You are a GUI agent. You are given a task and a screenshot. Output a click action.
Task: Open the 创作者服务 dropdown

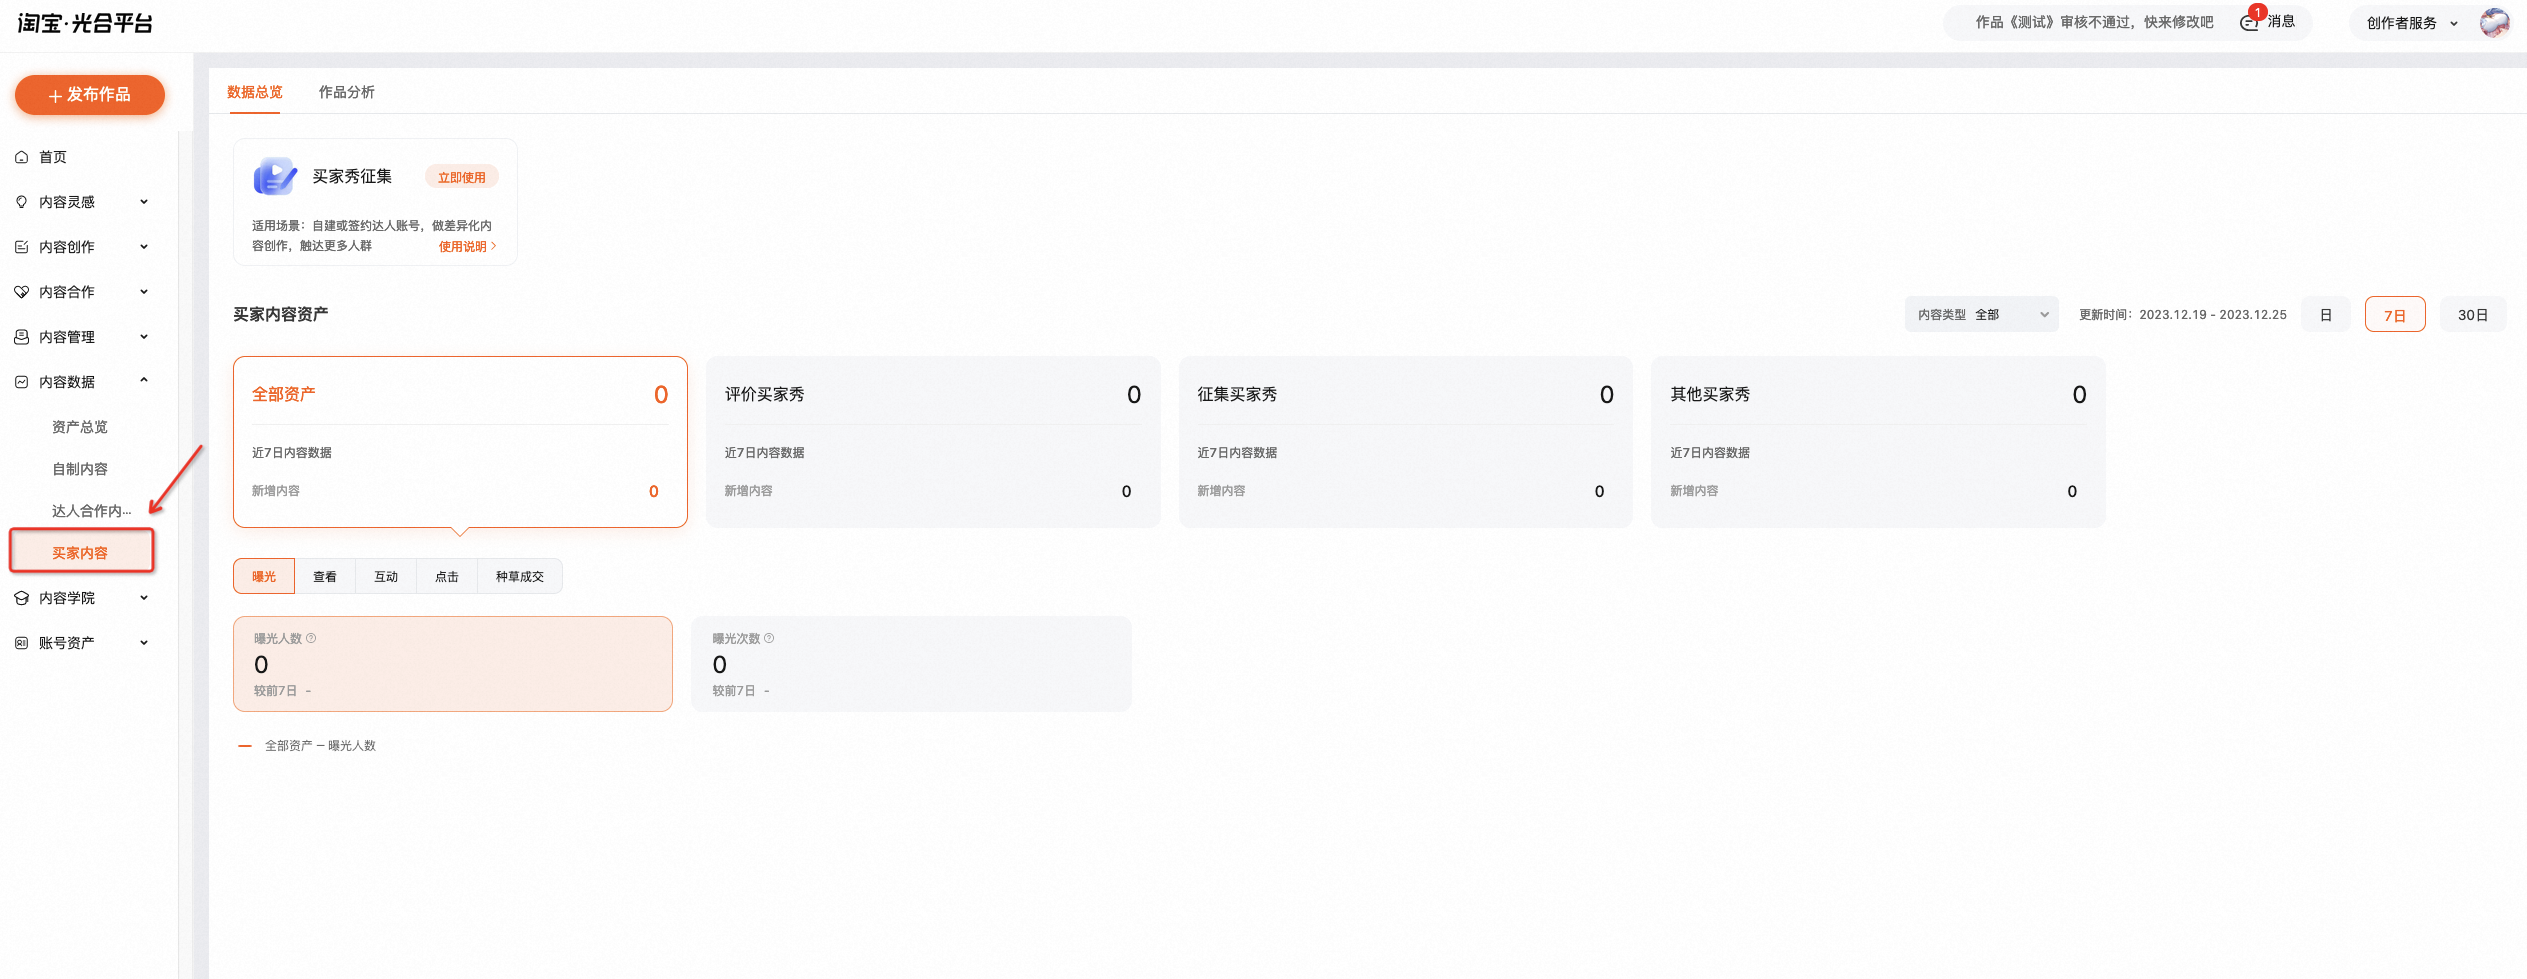pos(2412,23)
